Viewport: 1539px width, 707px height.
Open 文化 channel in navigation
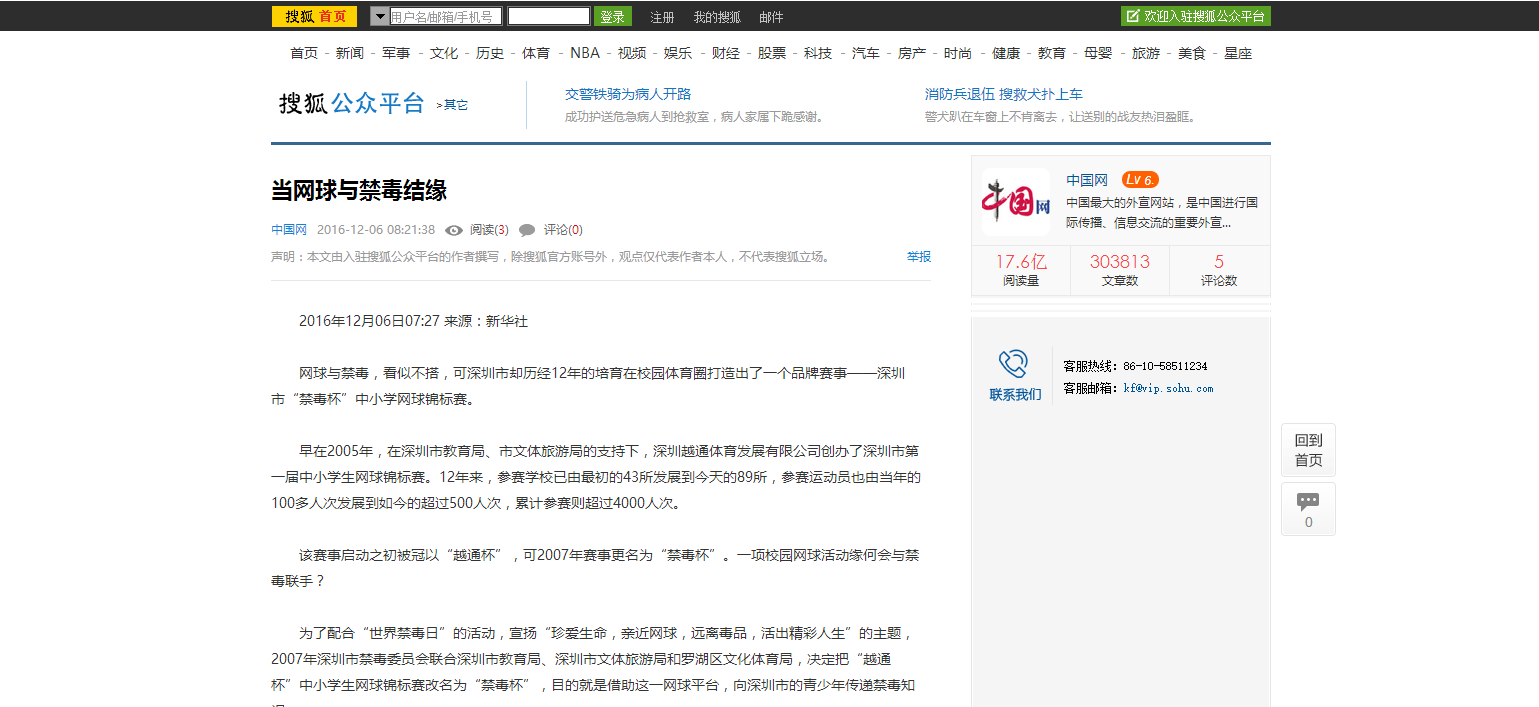click(x=444, y=53)
